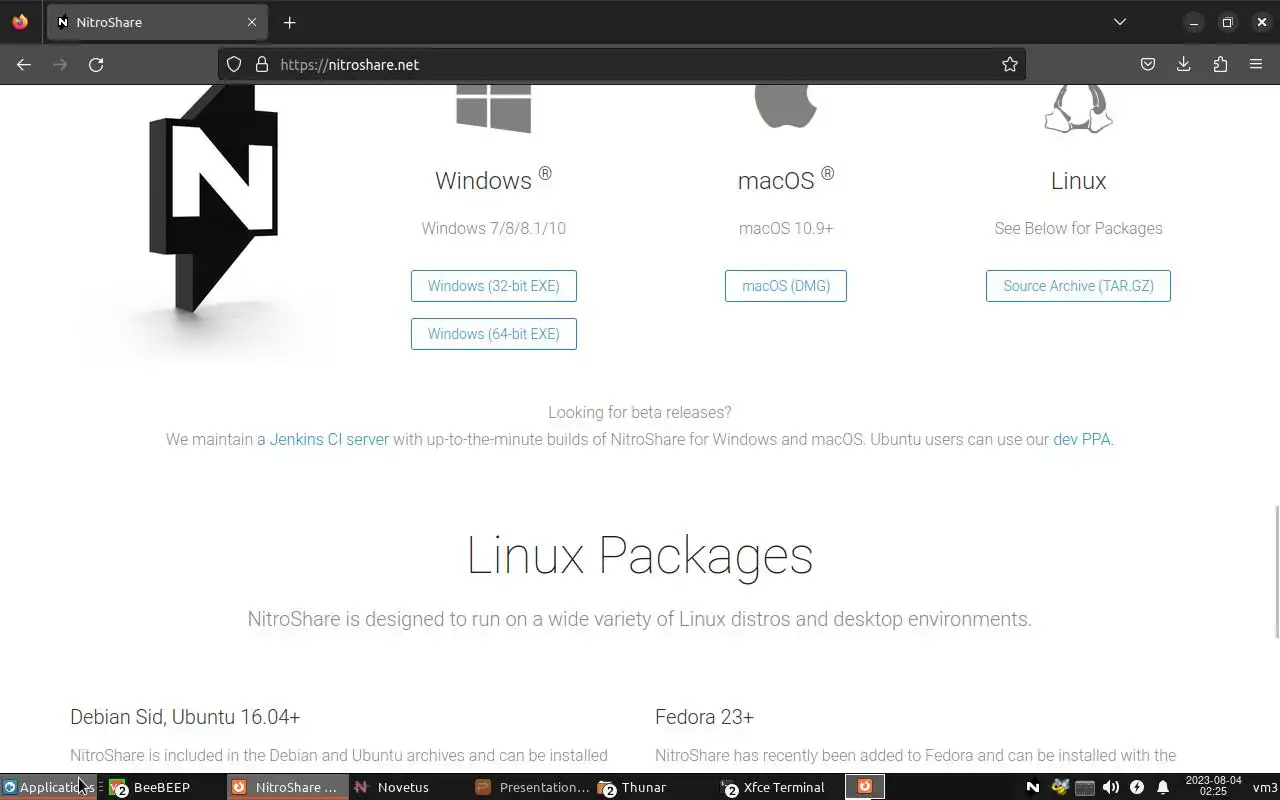Open the dev PPA link

pyautogui.click(x=1081, y=439)
